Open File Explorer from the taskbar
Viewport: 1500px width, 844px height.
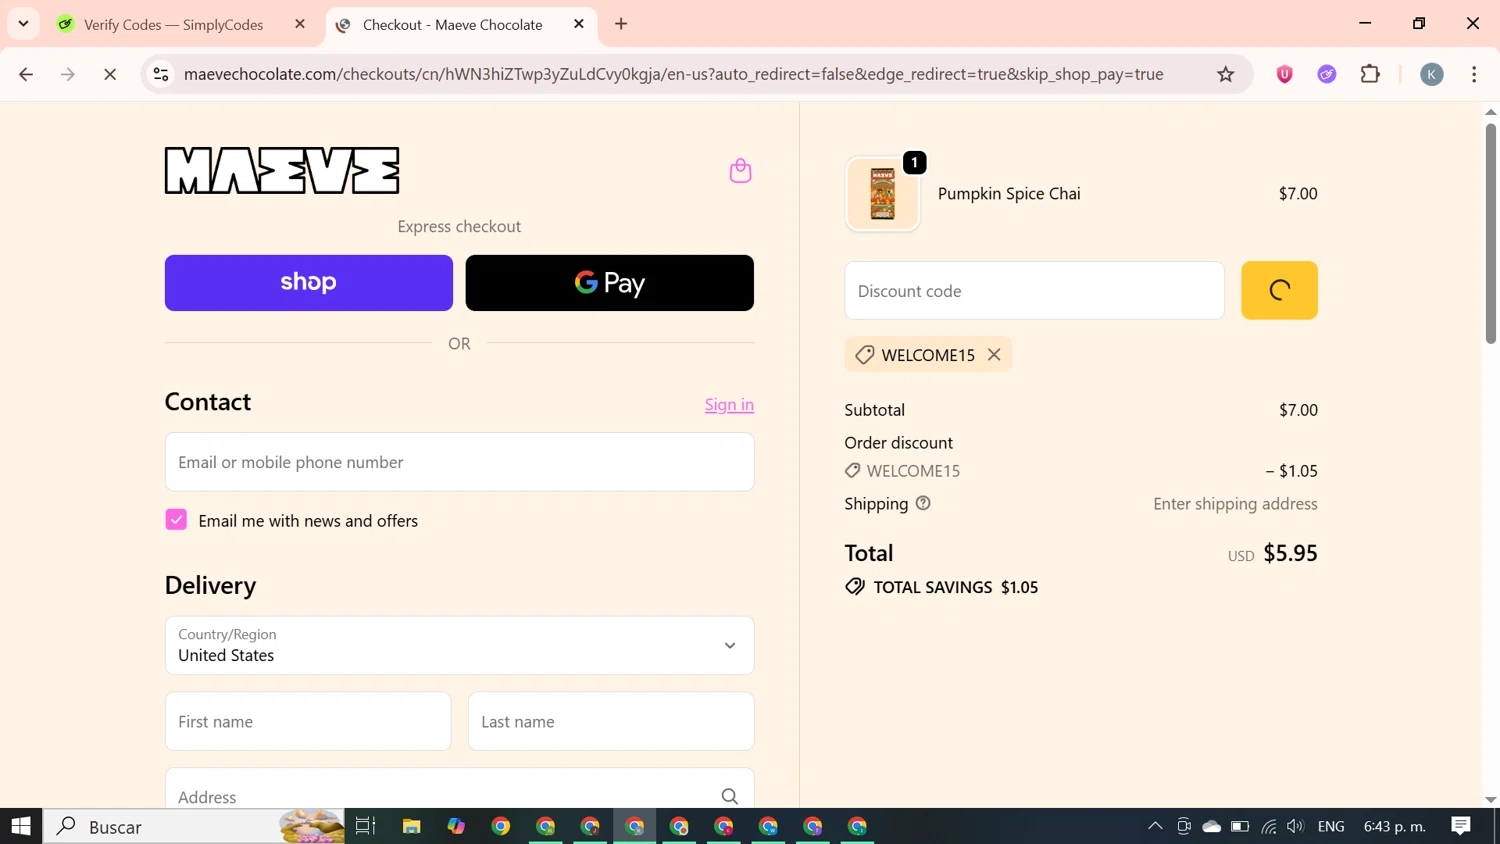click(x=411, y=826)
